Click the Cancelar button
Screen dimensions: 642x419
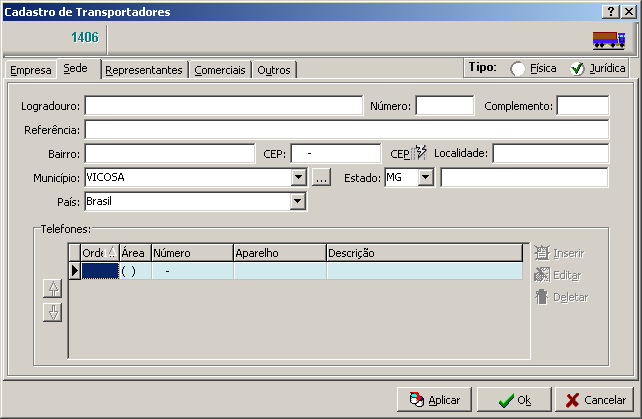[x=595, y=400]
